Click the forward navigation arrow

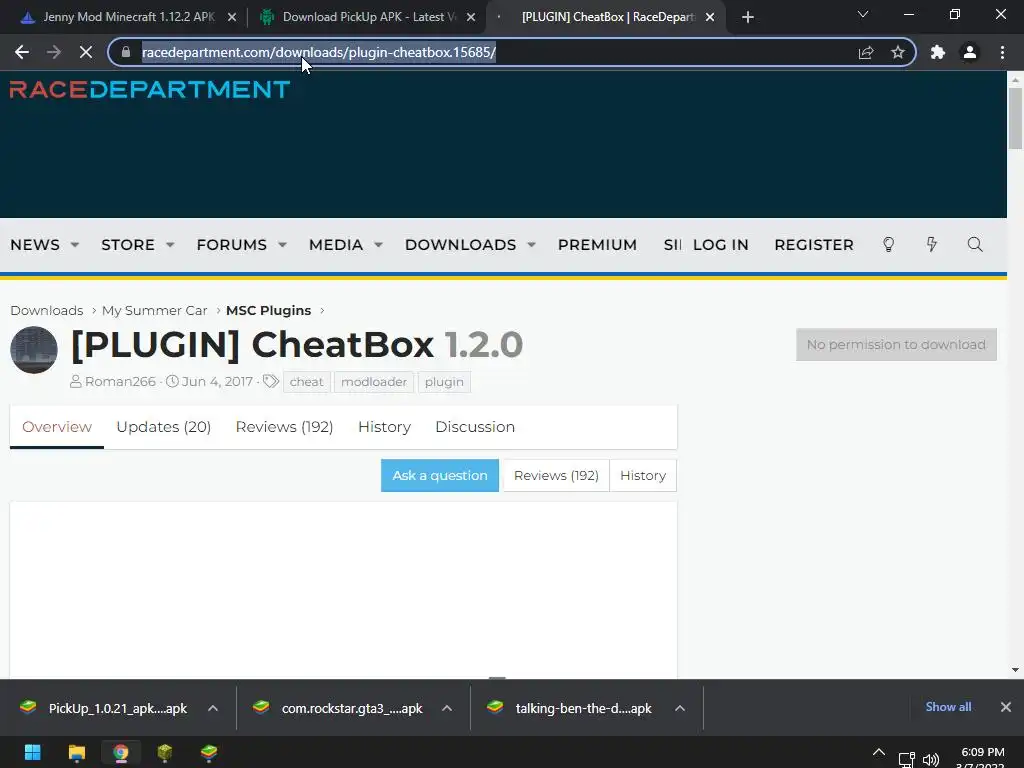coord(54,52)
